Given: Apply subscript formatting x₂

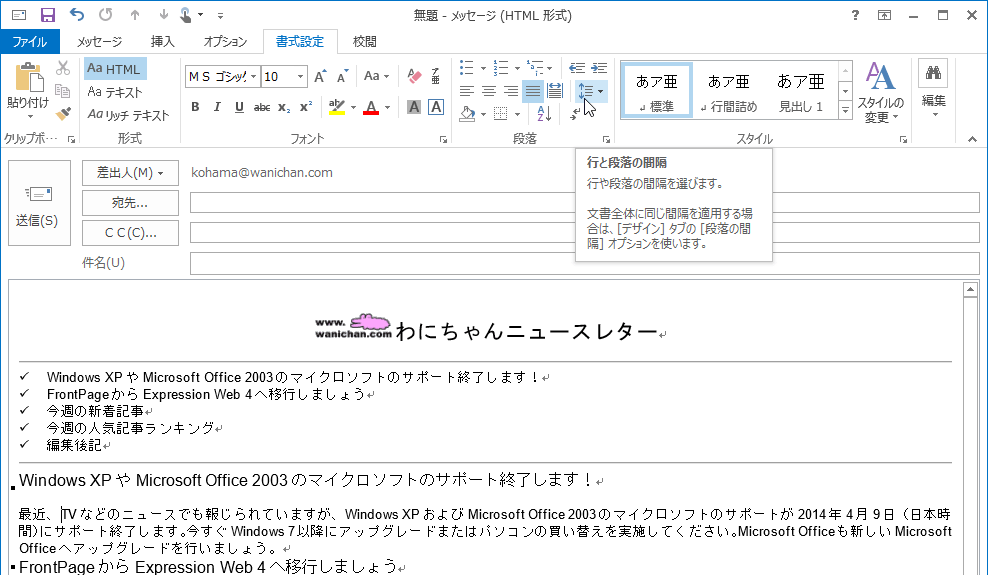Looking at the screenshot, I should tap(284, 108).
